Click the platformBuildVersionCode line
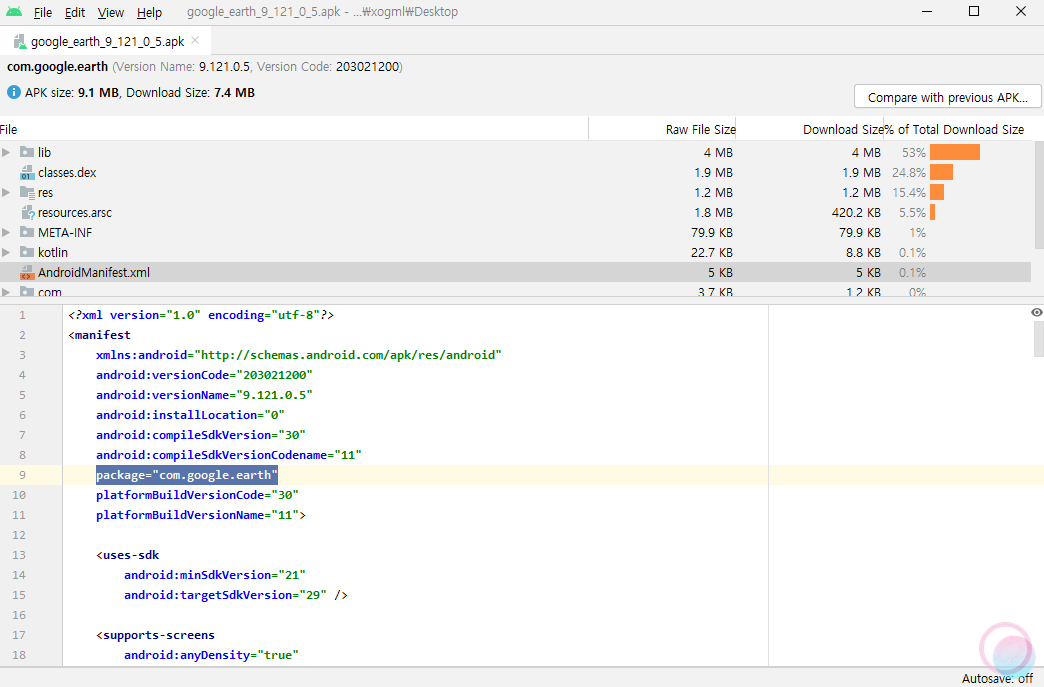The image size is (1044, 687). (197, 495)
